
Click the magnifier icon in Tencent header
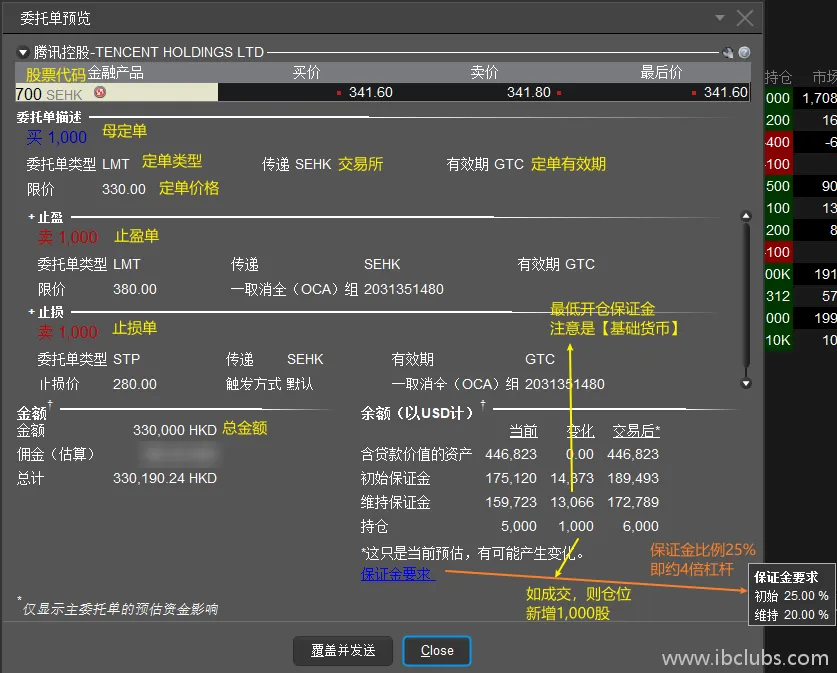tap(728, 52)
